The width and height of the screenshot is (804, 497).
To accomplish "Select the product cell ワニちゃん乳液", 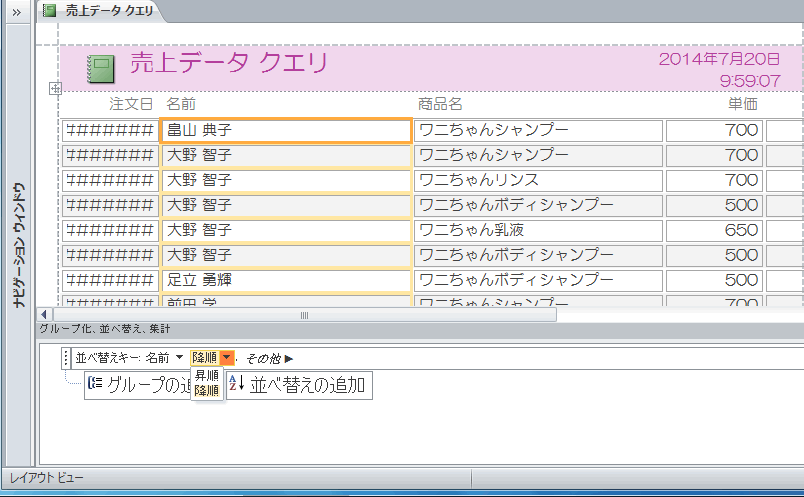I will coord(538,230).
